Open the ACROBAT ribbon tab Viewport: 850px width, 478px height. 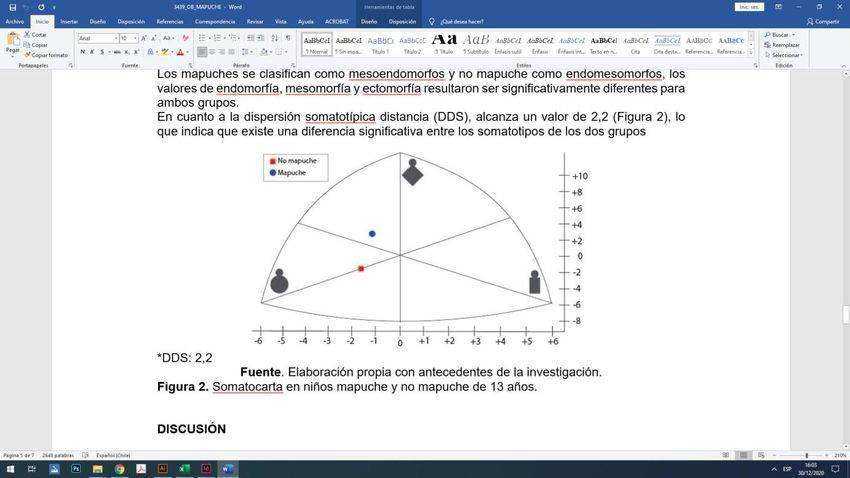point(337,22)
